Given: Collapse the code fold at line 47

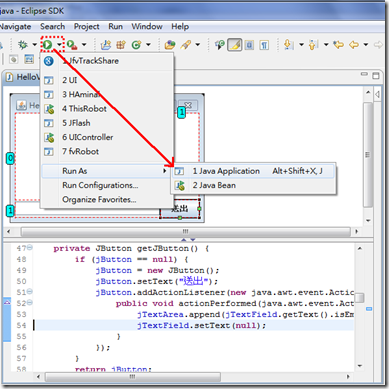Looking at the screenshot, I should coord(30,247).
